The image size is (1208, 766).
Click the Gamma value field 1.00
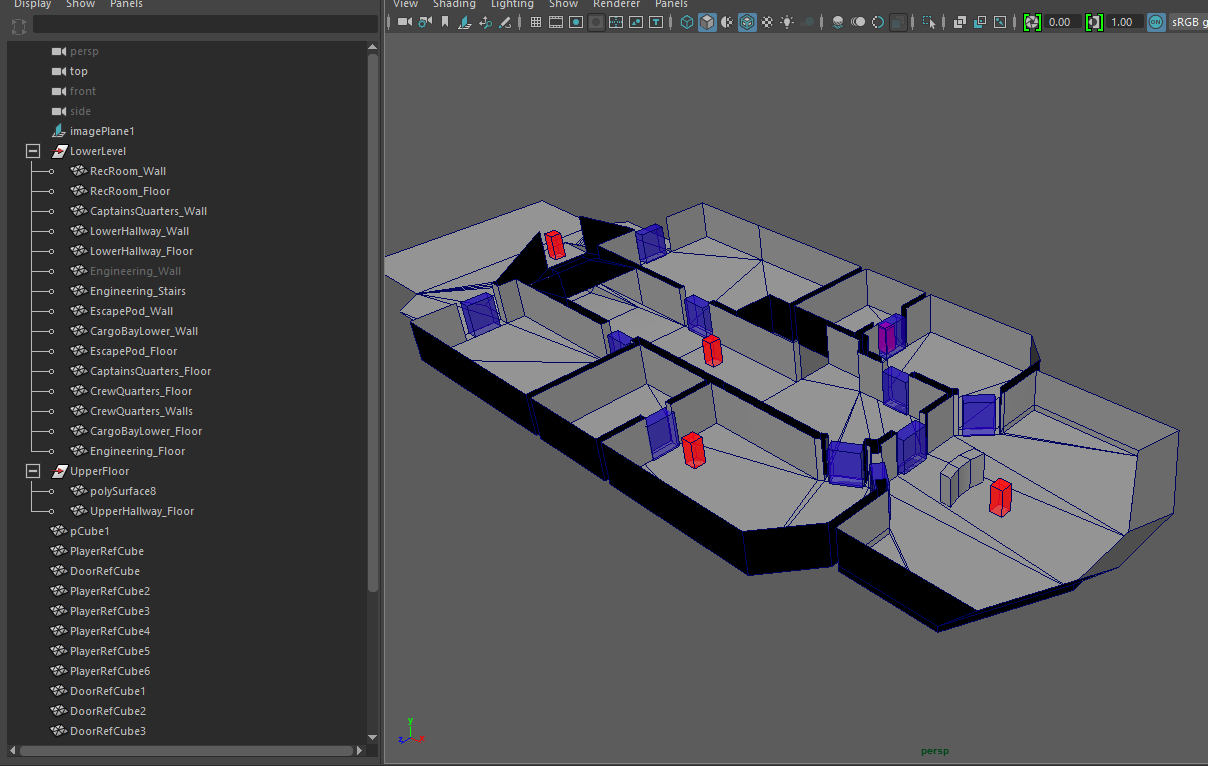[x=1124, y=22]
